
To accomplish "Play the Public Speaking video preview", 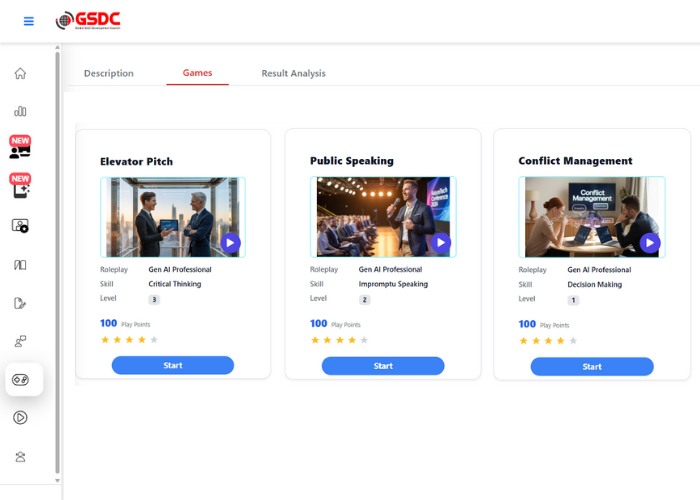I will [440, 242].
